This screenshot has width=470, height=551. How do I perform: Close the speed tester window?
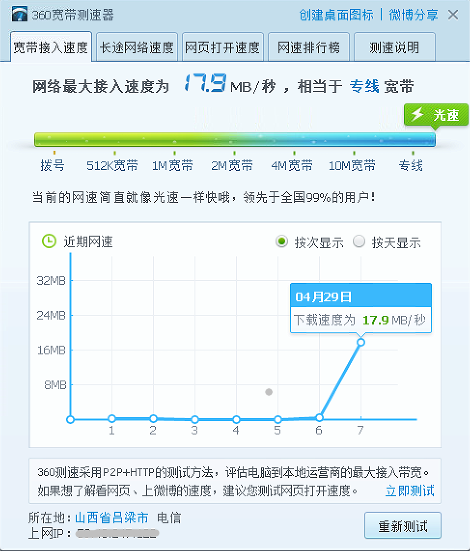click(453, 15)
